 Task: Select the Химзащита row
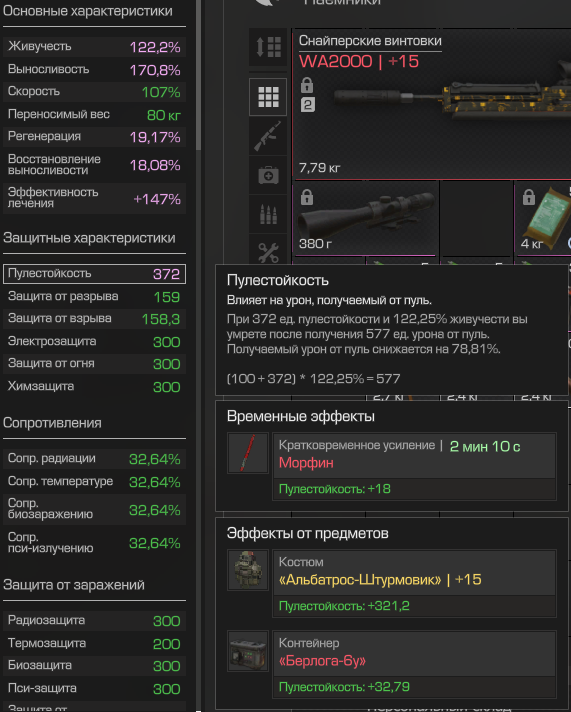point(94,386)
